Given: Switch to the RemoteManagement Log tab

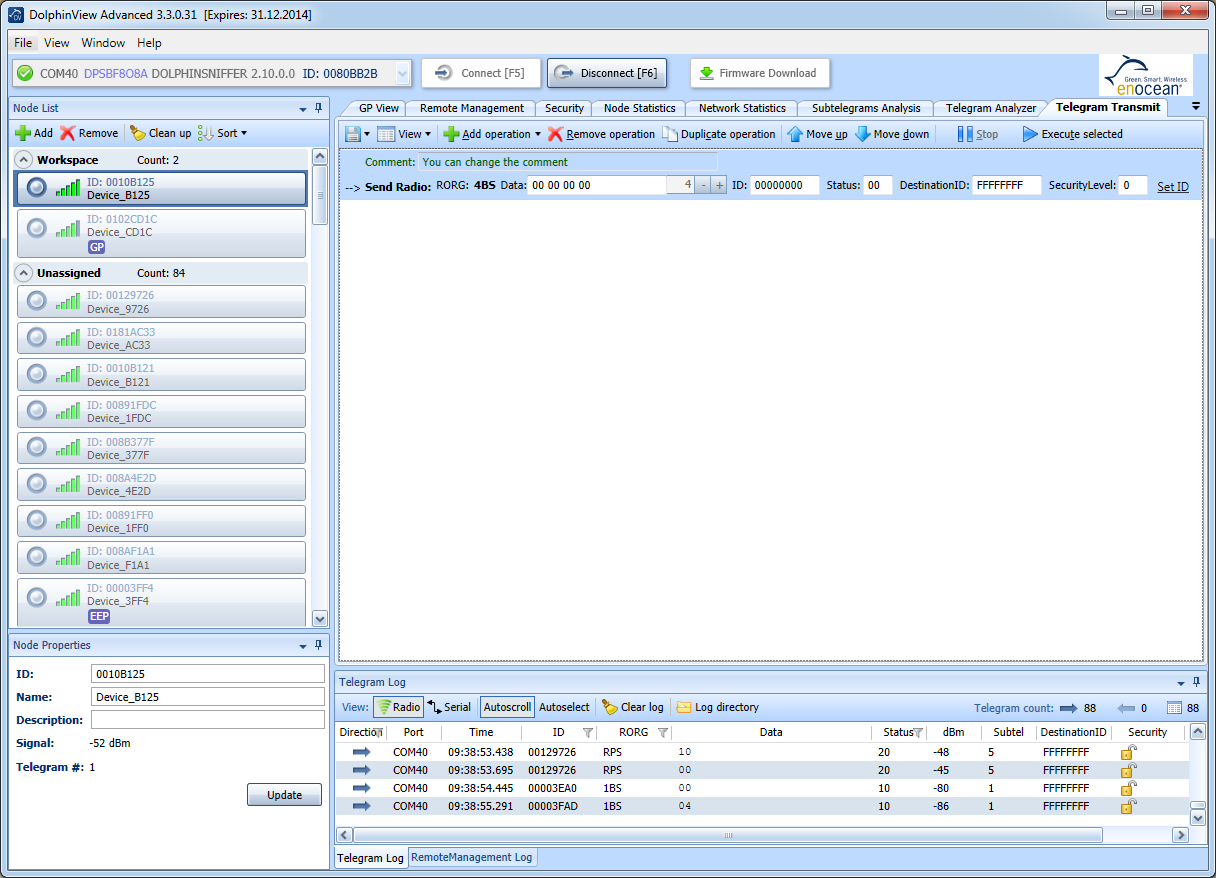Looking at the screenshot, I should [472, 857].
